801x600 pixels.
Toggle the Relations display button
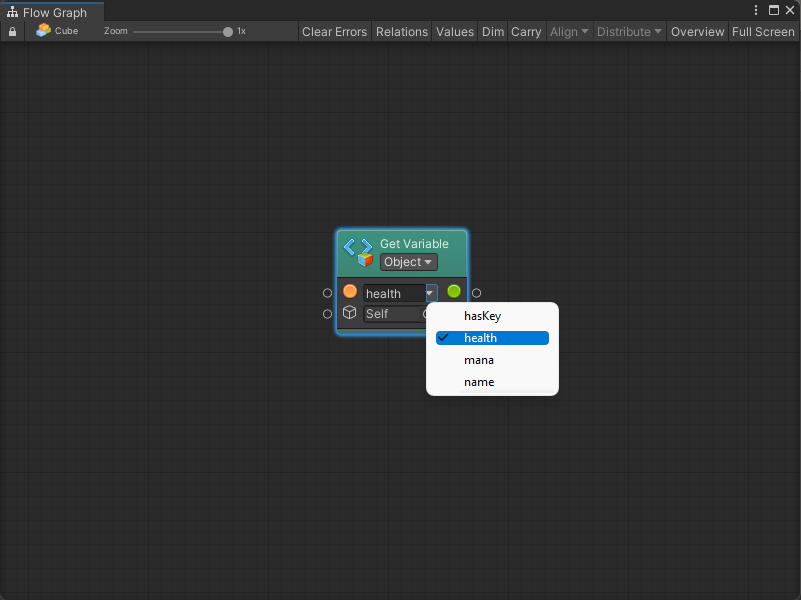[x=401, y=32]
